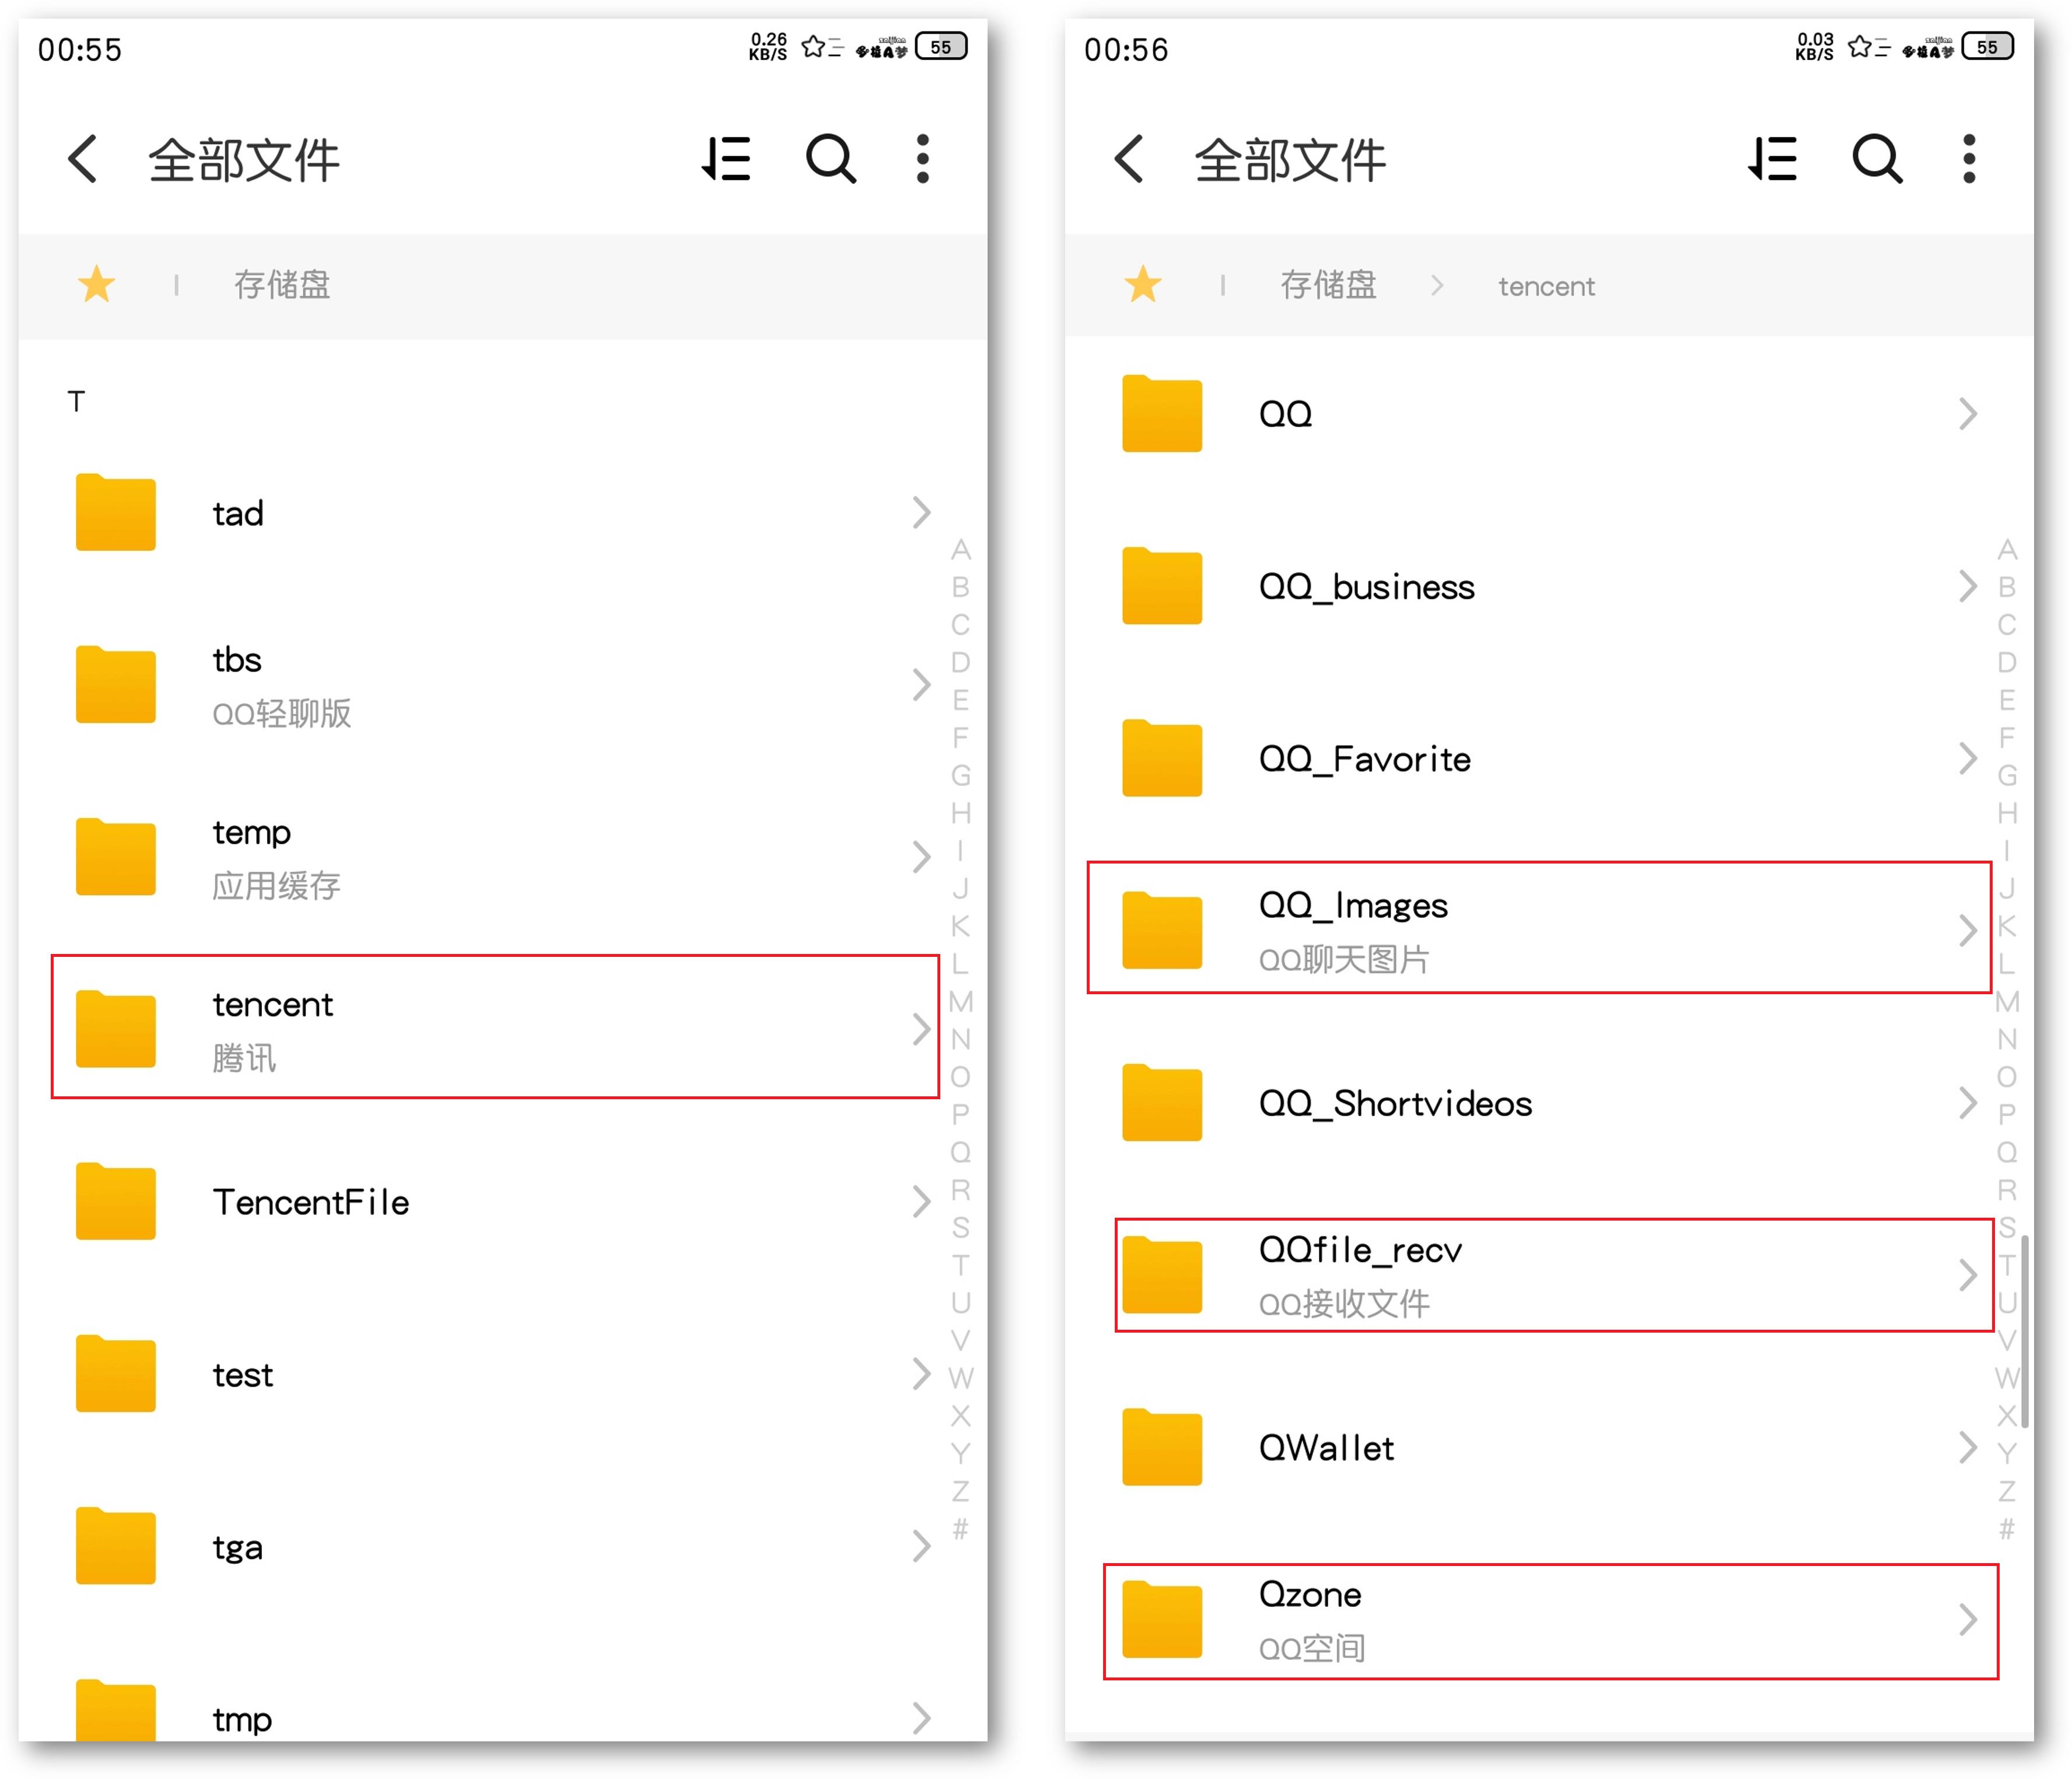Select QQ_business folder name text

pos(1366,586)
